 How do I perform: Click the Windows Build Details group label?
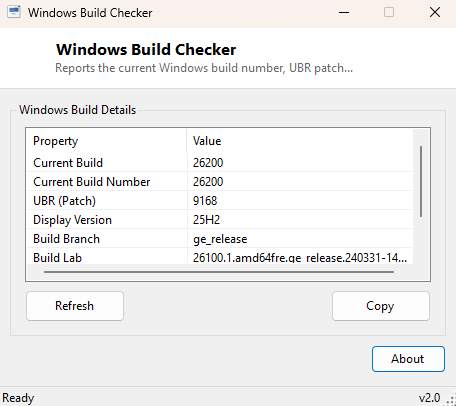[77, 110]
